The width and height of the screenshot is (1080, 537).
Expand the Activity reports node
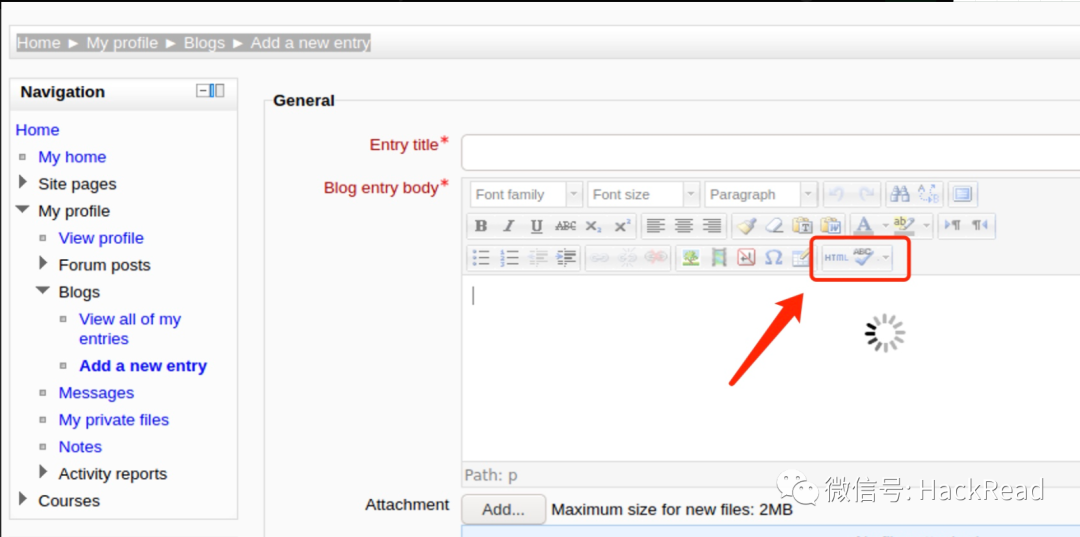click(44, 472)
